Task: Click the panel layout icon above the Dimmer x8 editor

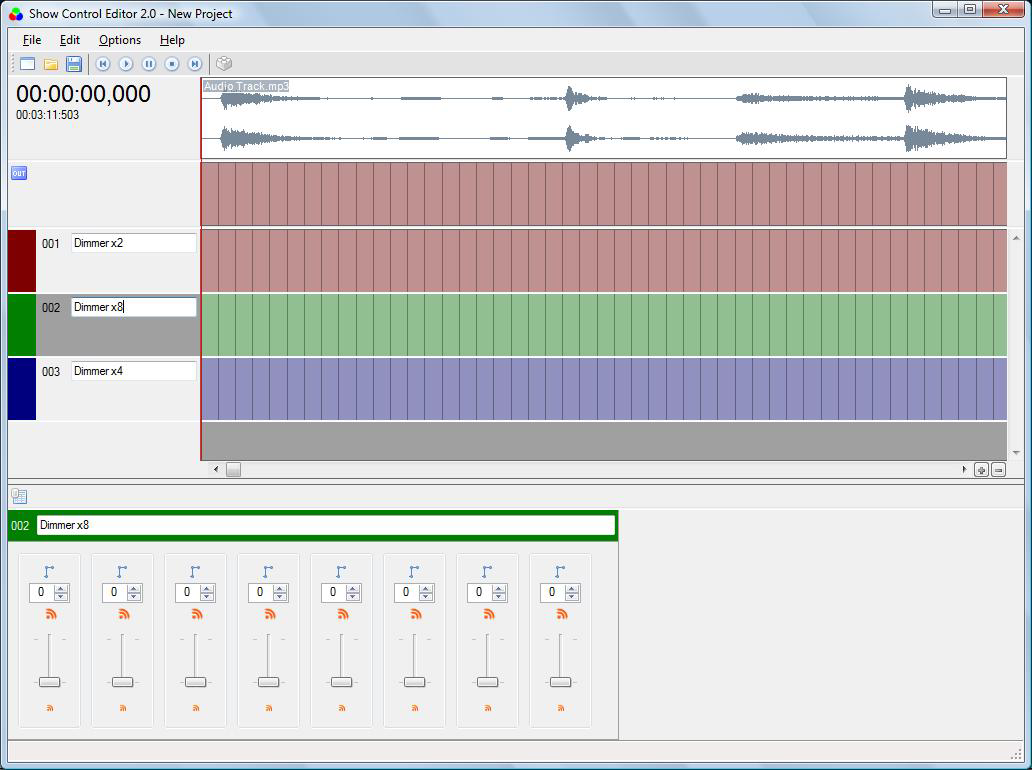Action: [x=19, y=496]
